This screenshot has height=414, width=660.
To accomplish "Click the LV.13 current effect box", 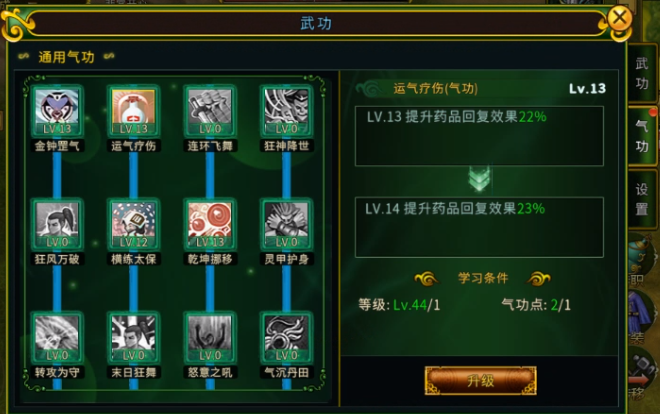I will coord(479,136).
